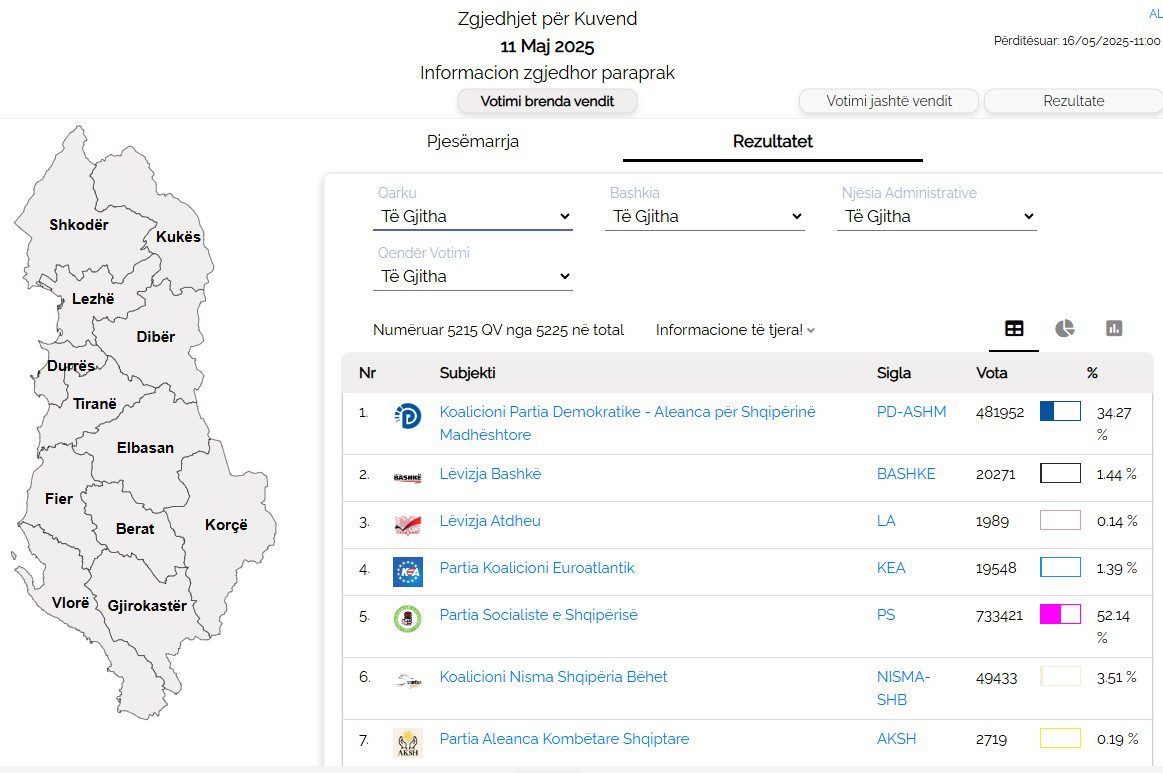Screen dimensions: 1163x773
Task: Open the Rezultate button at top right
Action: point(1073,101)
